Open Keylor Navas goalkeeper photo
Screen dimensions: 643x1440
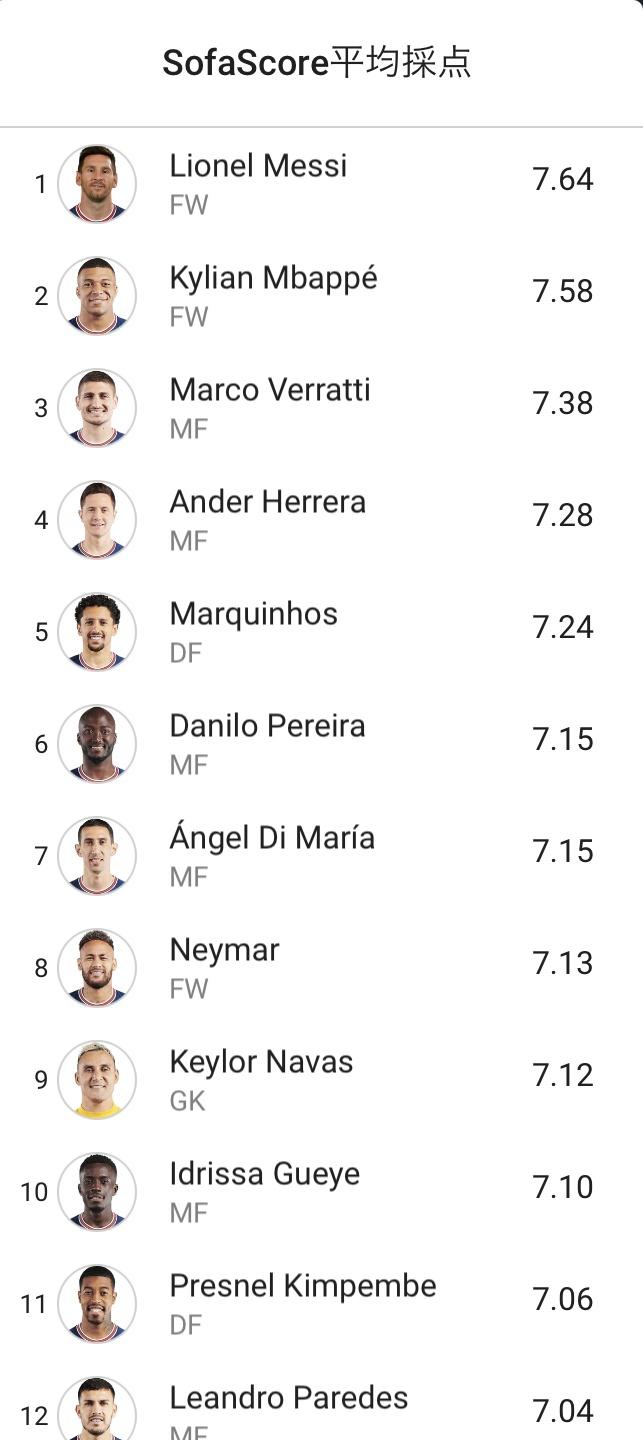(x=97, y=1079)
